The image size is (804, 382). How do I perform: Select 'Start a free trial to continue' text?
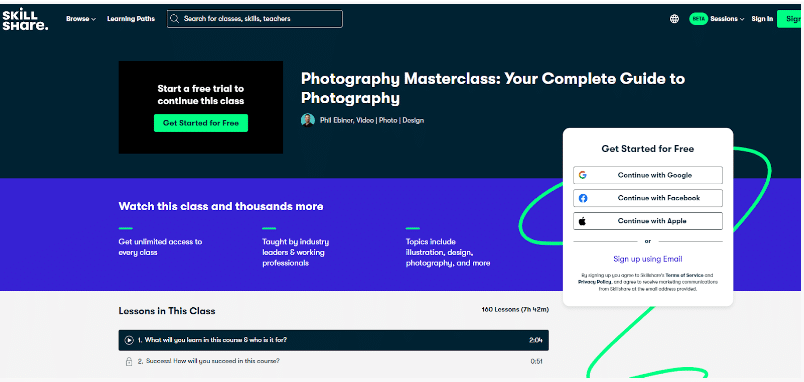pos(200,95)
